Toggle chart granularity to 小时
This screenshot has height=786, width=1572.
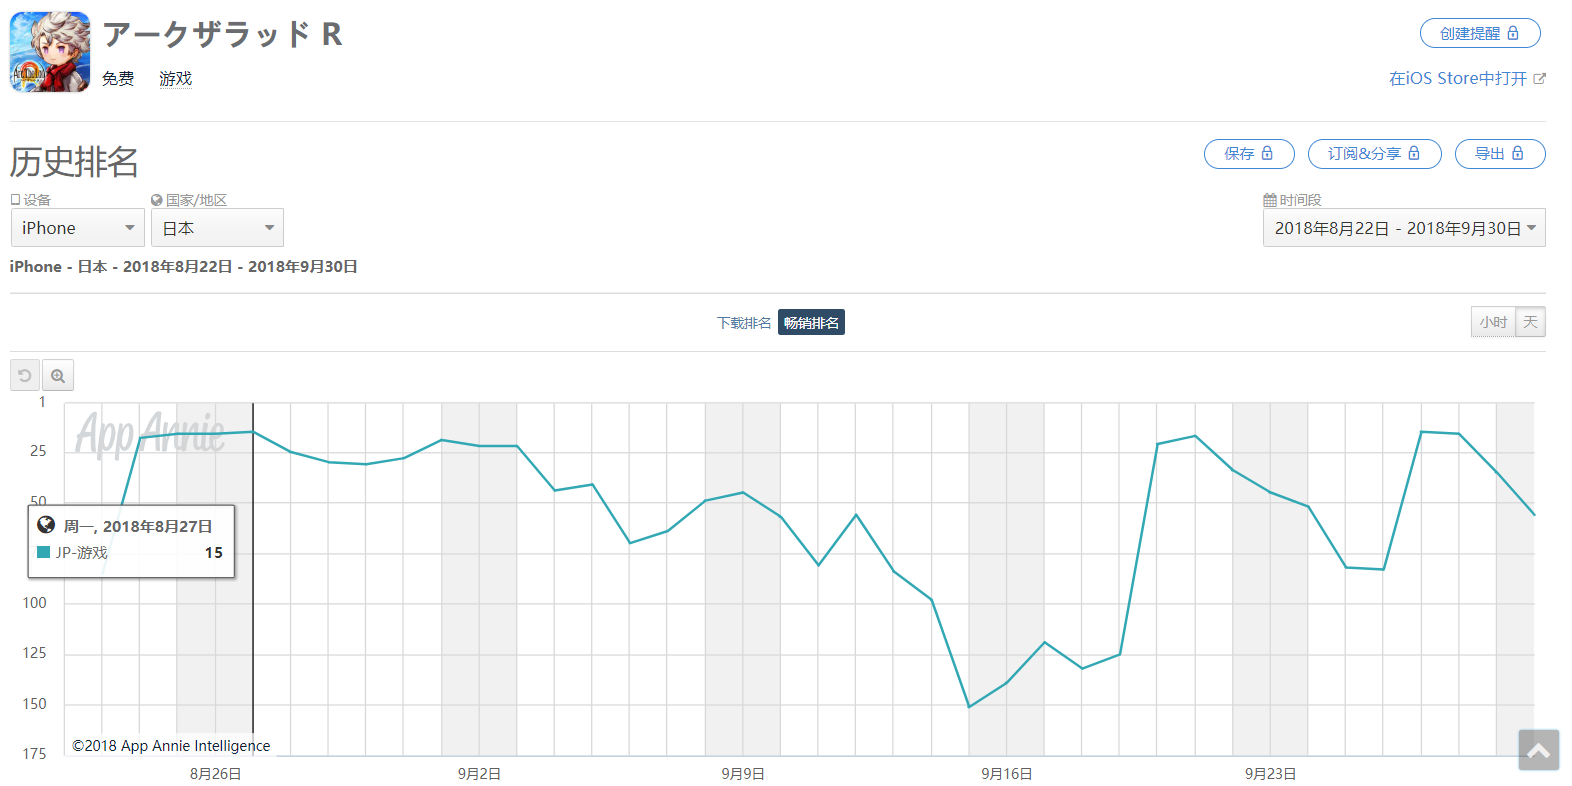pos(1493,322)
